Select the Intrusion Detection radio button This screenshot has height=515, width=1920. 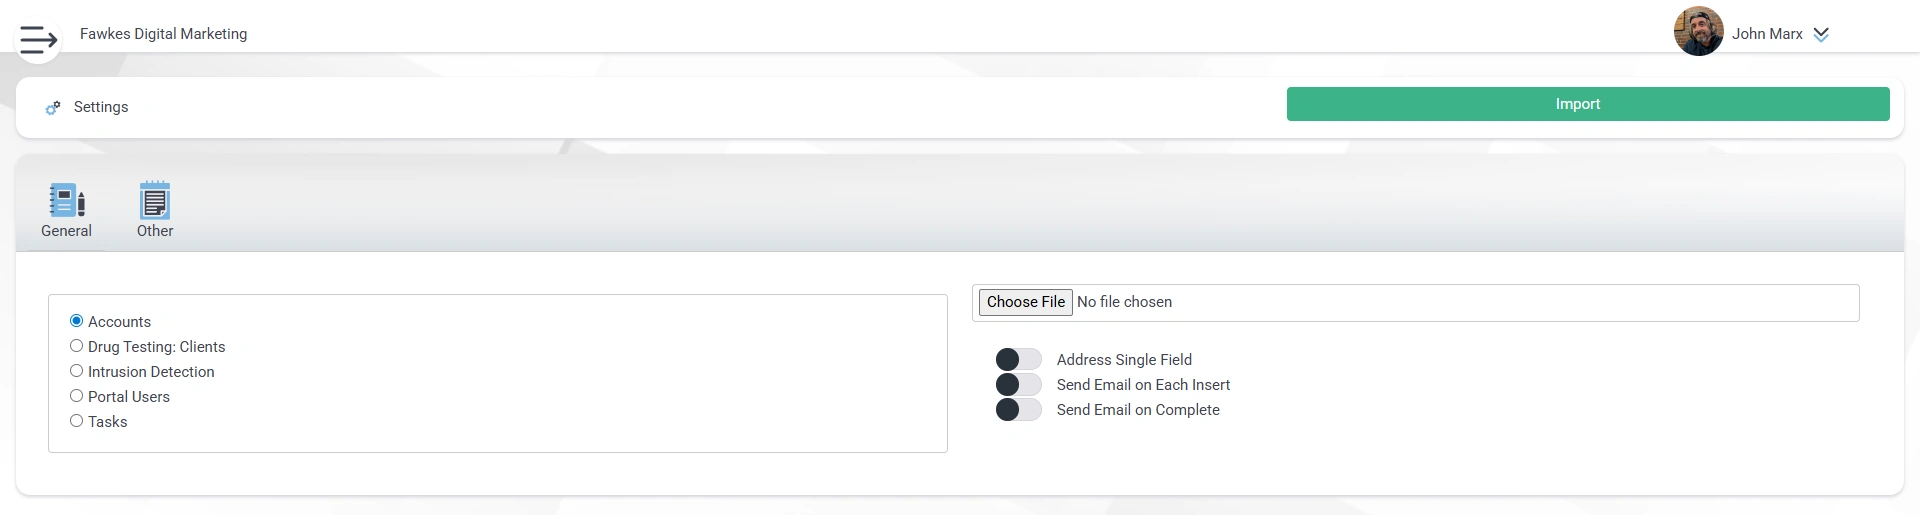coord(76,371)
